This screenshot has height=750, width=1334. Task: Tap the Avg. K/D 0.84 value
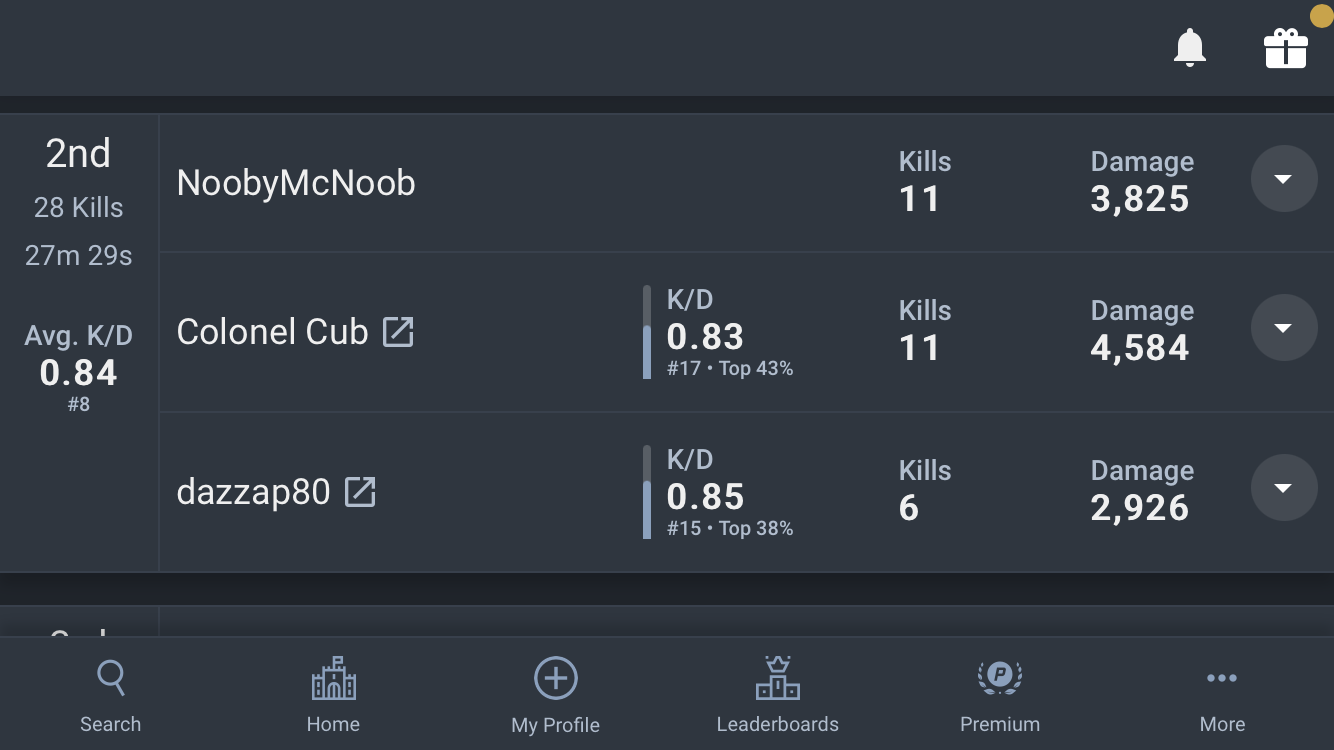pos(79,373)
